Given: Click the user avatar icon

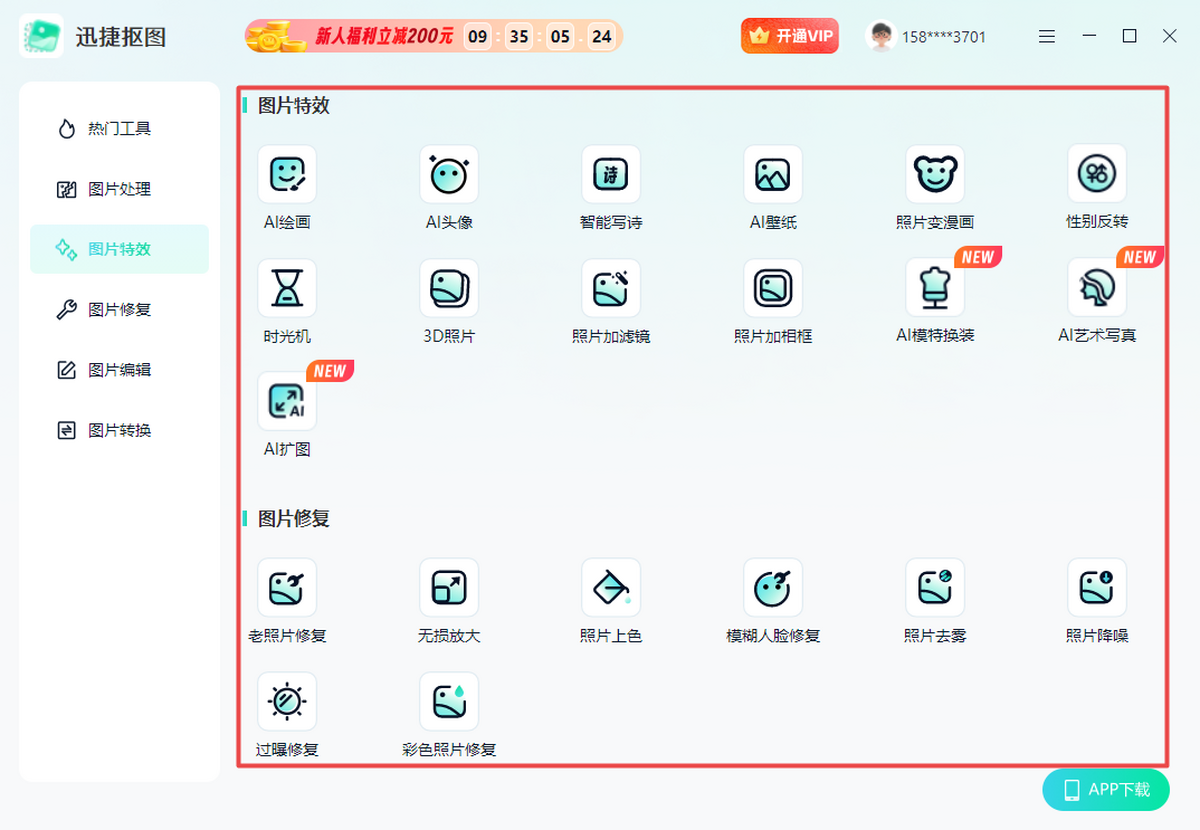Looking at the screenshot, I should tap(880, 37).
